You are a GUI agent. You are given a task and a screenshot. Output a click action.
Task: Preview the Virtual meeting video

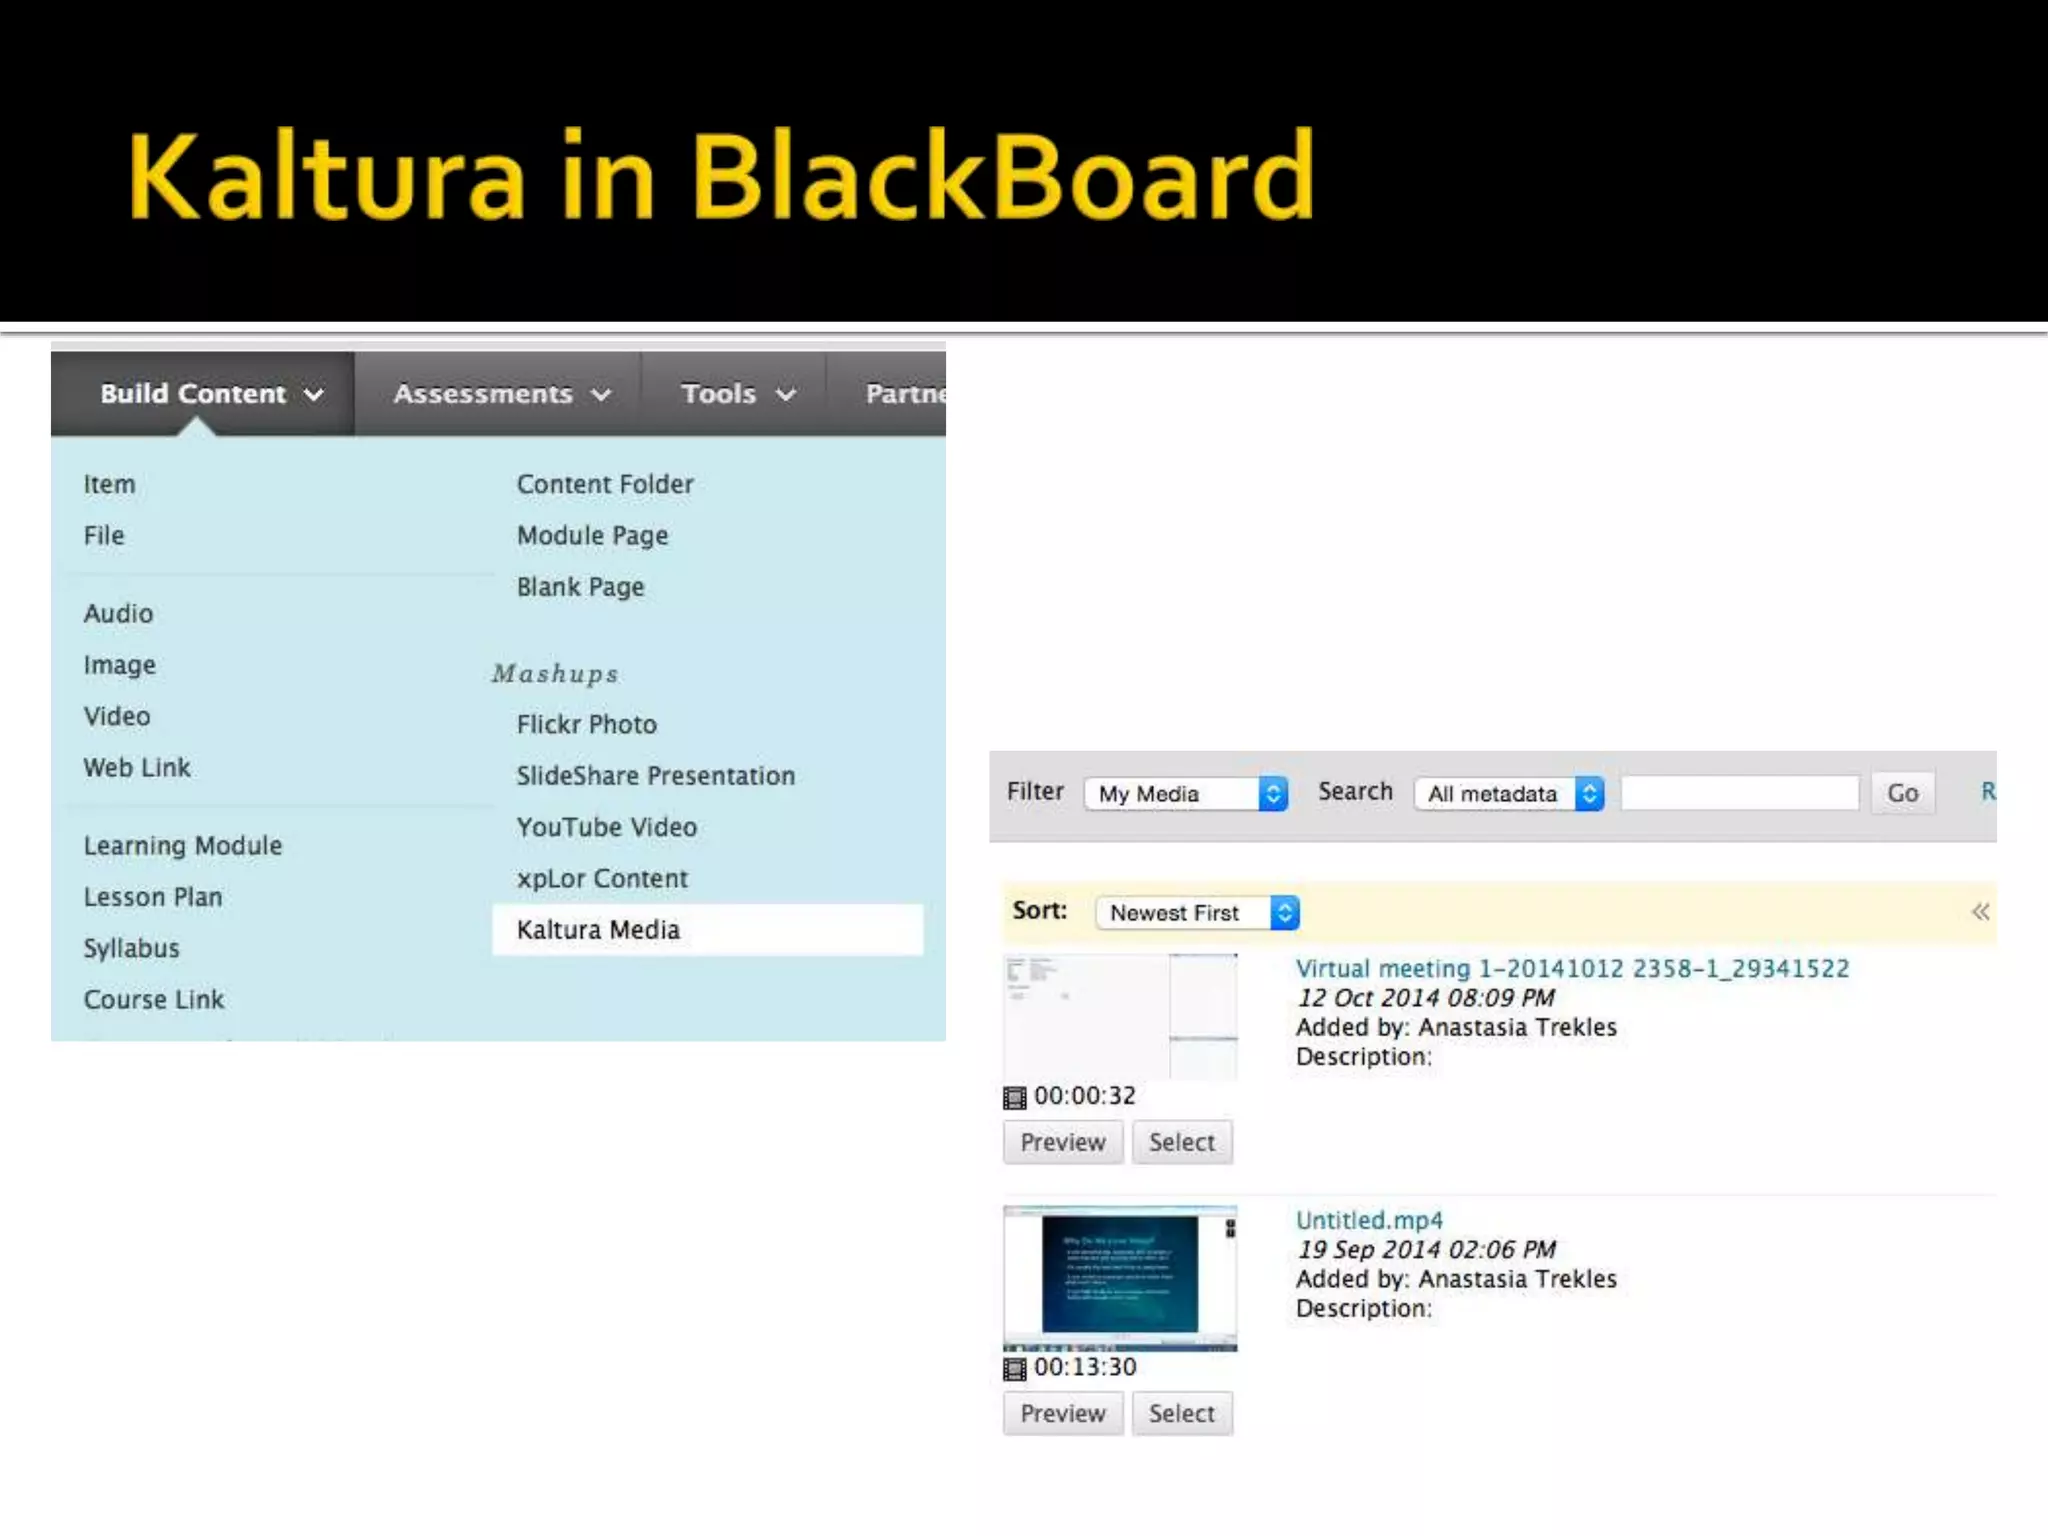[1062, 1143]
